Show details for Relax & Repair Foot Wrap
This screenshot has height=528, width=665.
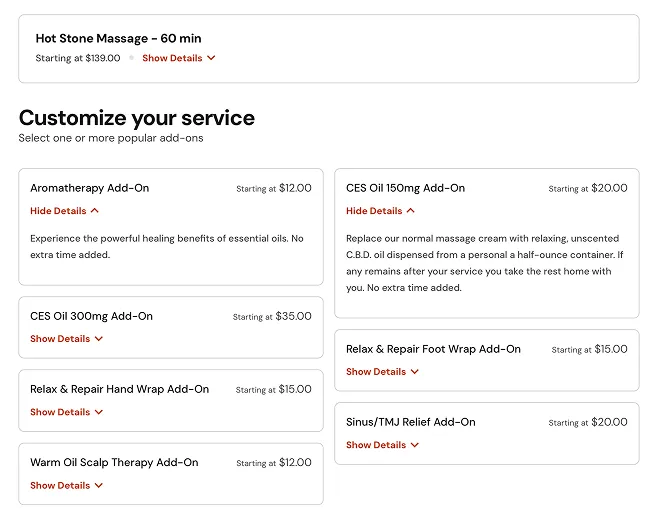(383, 372)
